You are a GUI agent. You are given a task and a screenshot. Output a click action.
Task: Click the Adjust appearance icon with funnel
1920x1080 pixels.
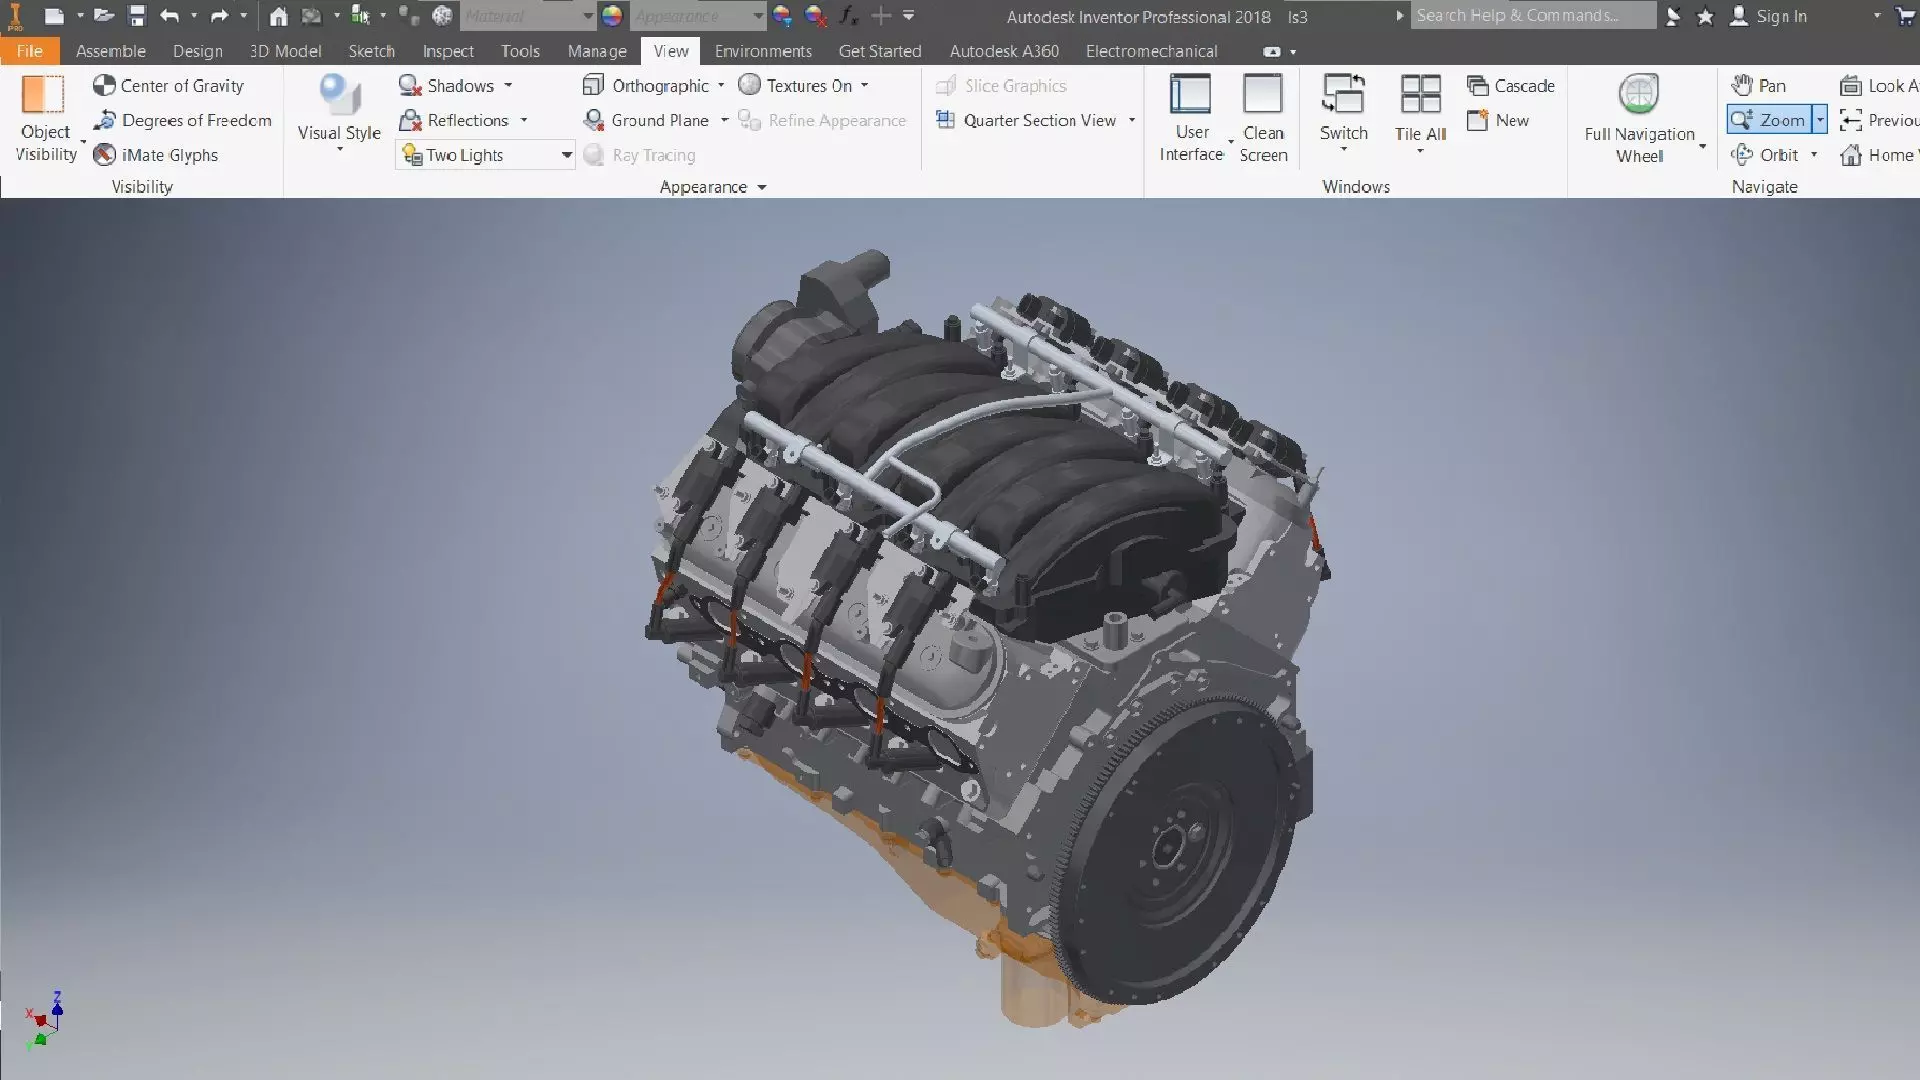click(783, 16)
